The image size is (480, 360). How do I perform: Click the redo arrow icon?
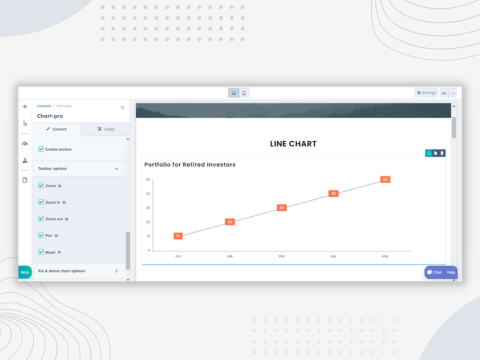coord(453,93)
